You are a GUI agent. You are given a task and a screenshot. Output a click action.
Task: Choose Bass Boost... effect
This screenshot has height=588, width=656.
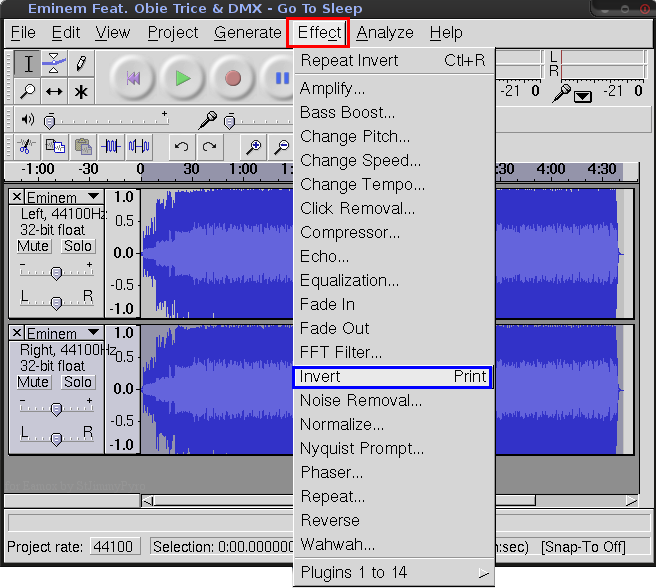tap(393, 113)
